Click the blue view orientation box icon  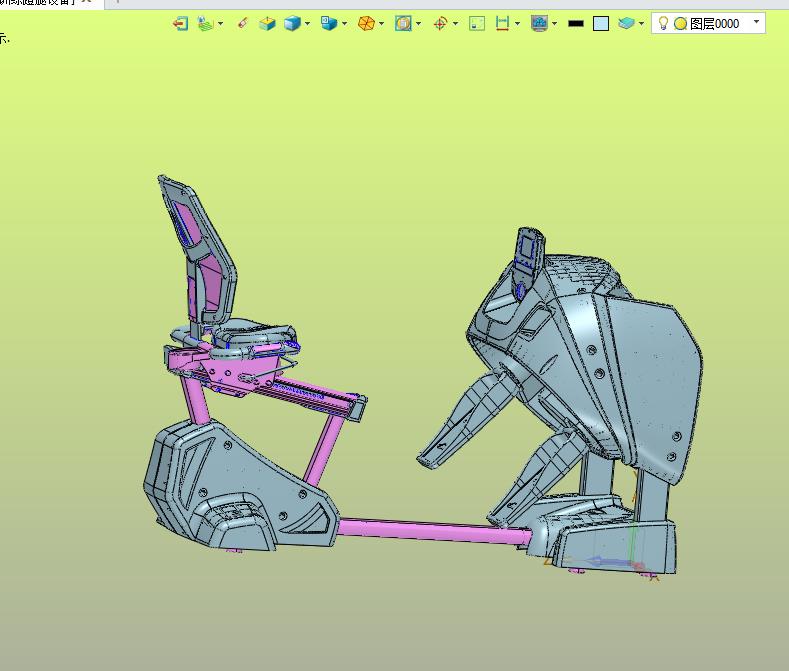pyautogui.click(x=329, y=24)
